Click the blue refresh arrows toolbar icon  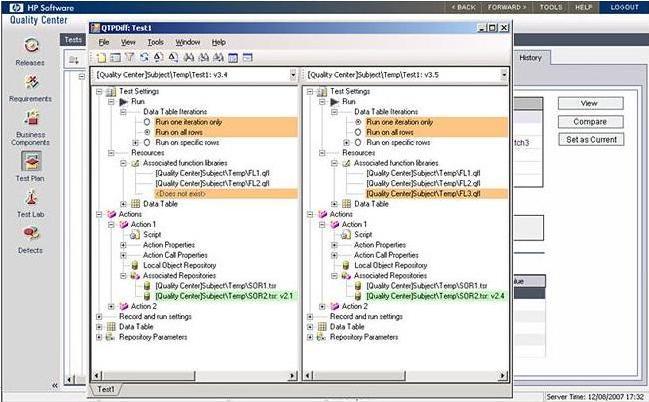coord(144,58)
